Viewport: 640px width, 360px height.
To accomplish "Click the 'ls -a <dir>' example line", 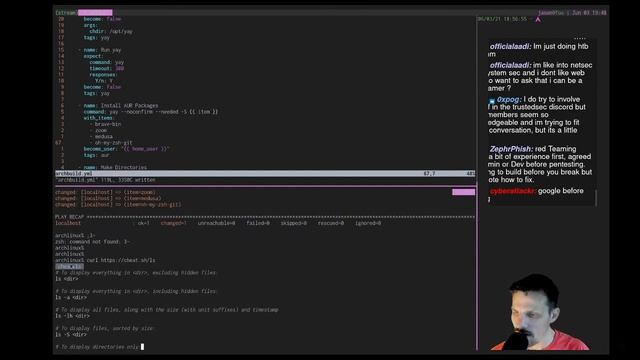I will tap(71, 298).
